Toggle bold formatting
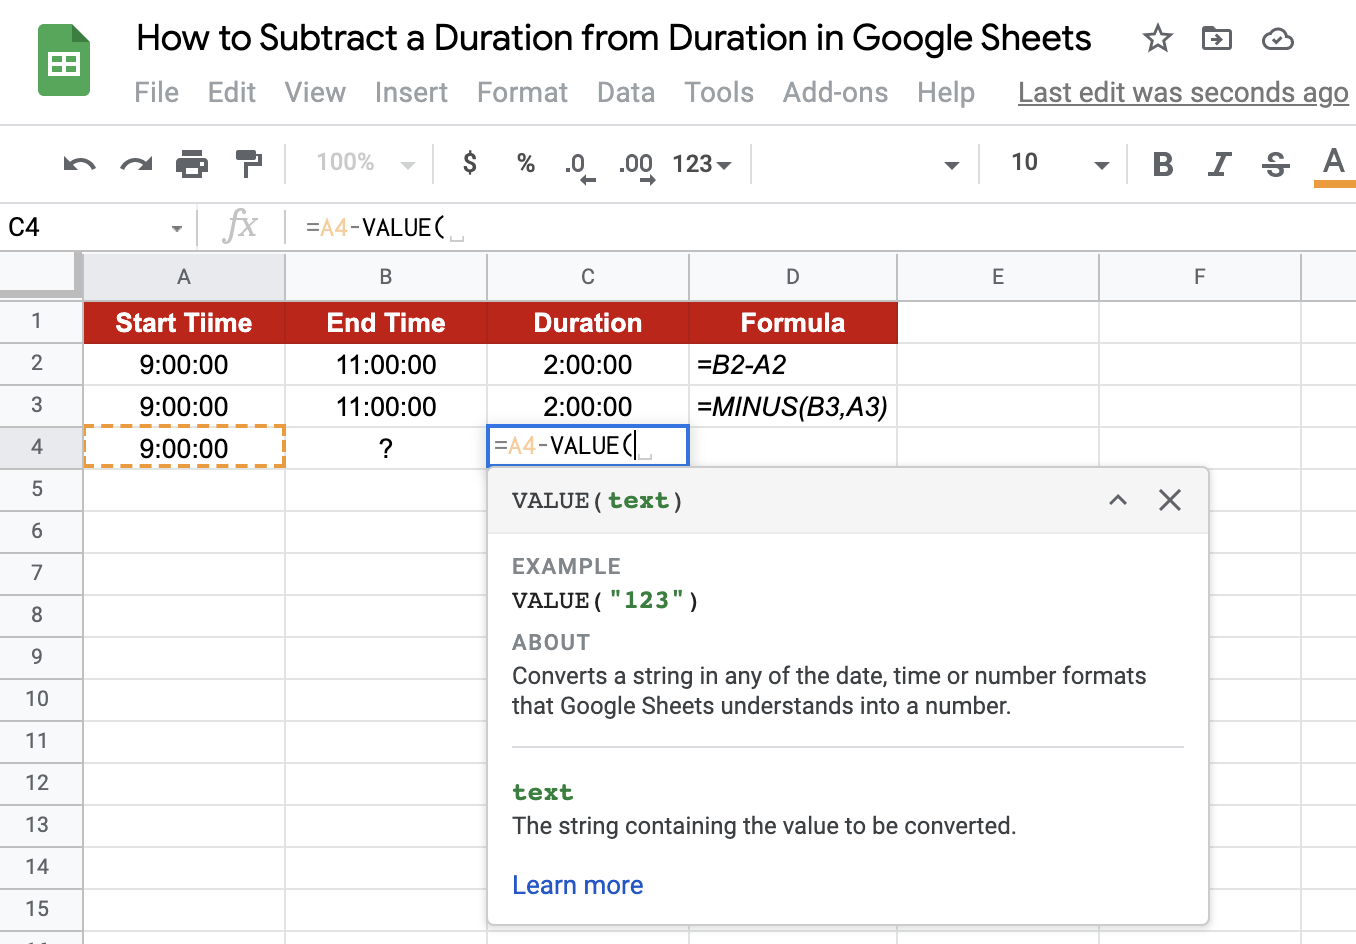Image resolution: width=1356 pixels, height=944 pixels. tap(1163, 163)
